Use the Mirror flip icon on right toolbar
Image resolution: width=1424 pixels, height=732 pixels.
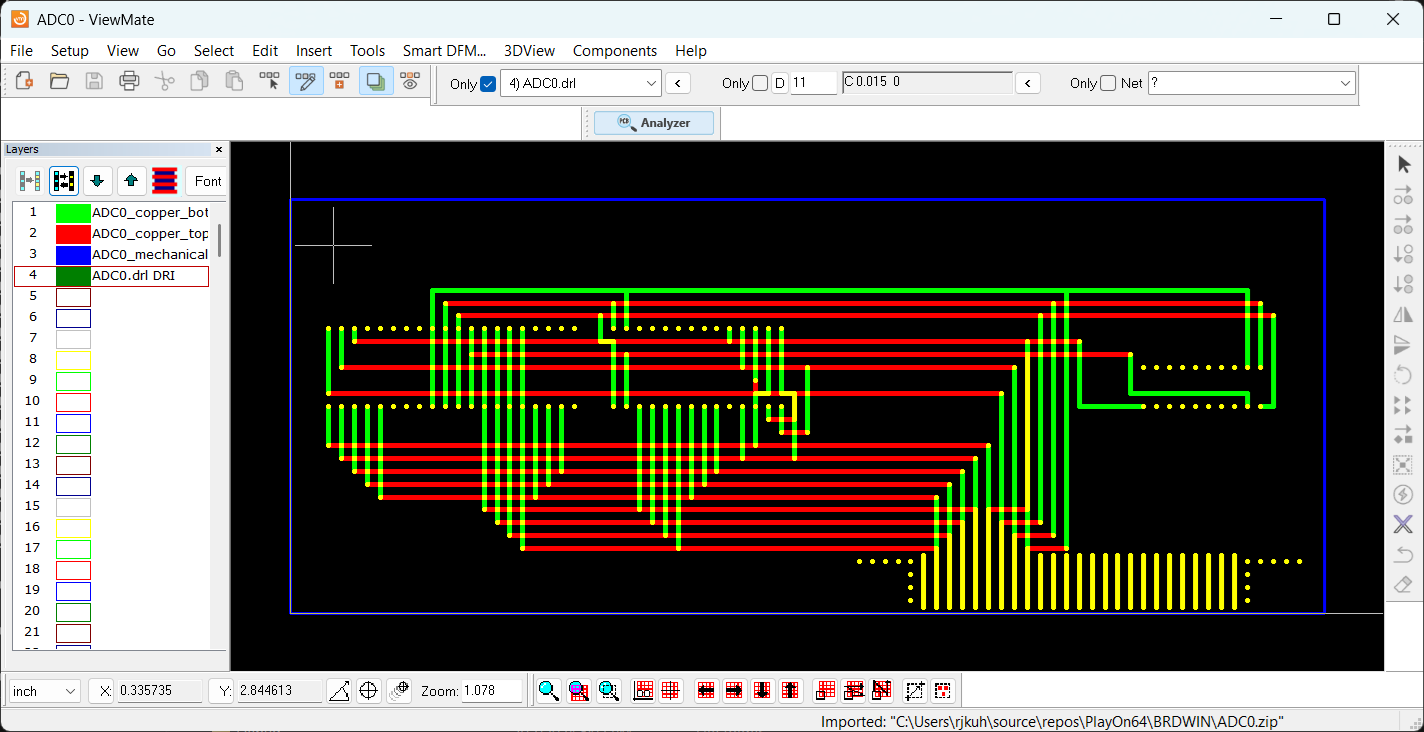tap(1403, 315)
